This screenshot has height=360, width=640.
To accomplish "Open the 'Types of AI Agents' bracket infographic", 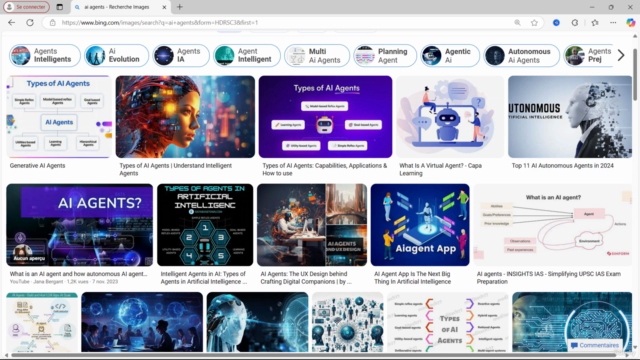I will (x=448, y=322).
